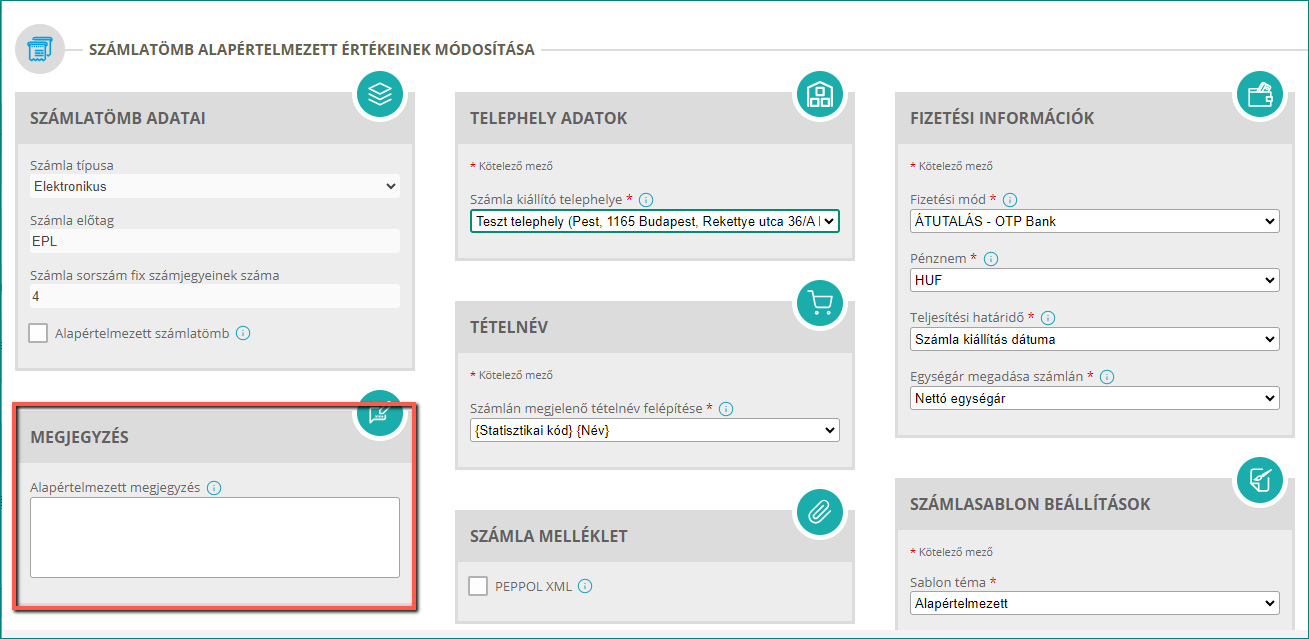This screenshot has width=1309, height=639.
Task: Open the Számla típusa dropdown
Action: point(215,186)
